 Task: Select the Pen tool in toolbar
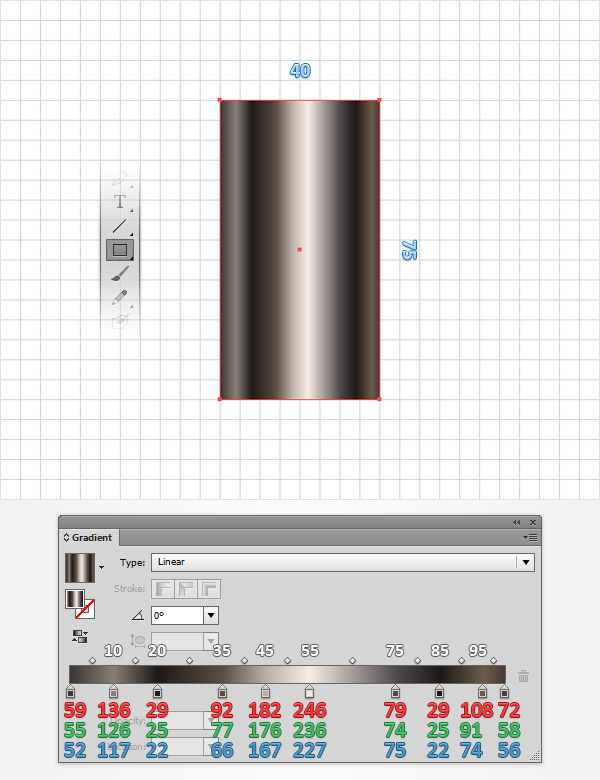tap(120, 178)
